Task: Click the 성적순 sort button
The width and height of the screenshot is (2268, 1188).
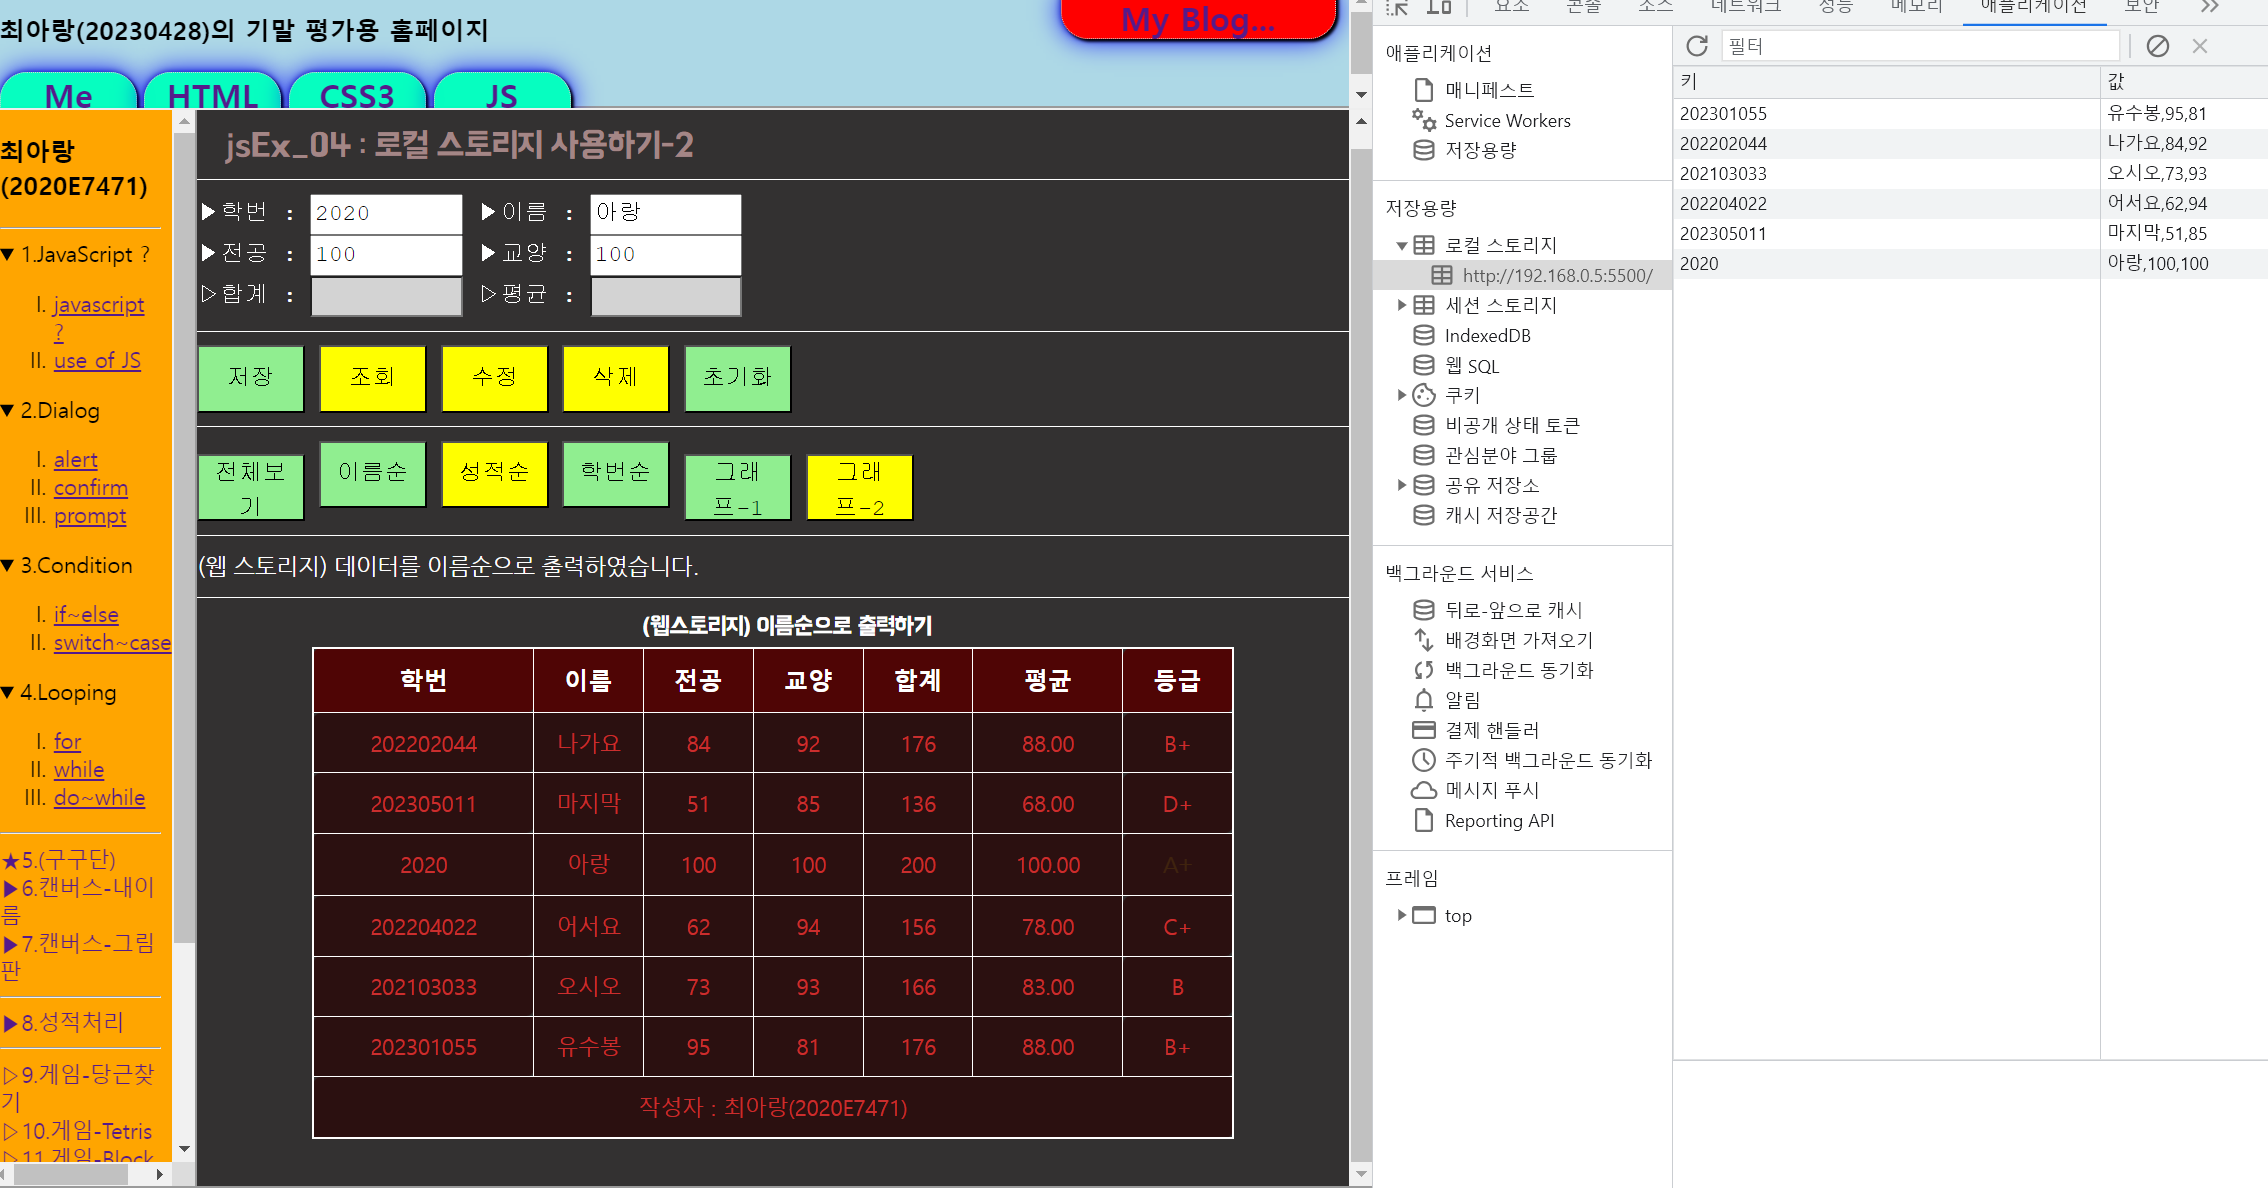Action: 494,472
